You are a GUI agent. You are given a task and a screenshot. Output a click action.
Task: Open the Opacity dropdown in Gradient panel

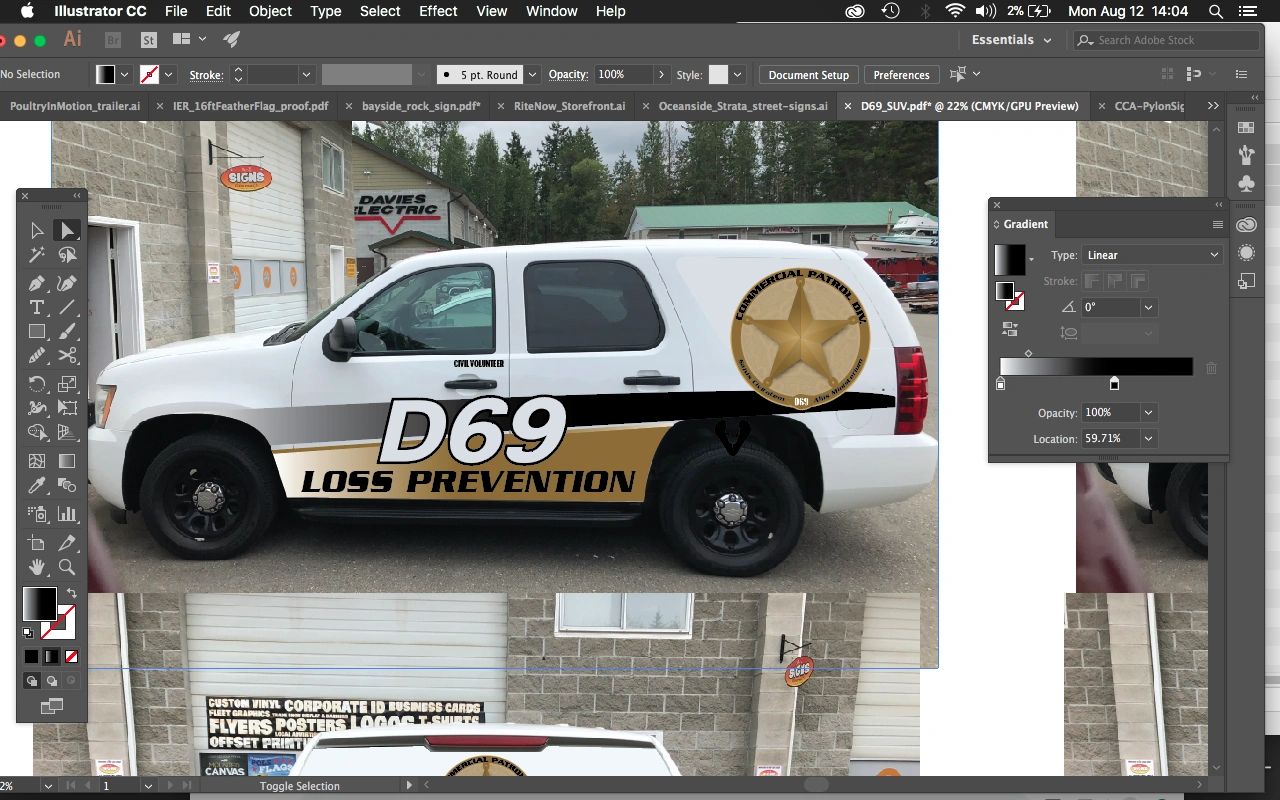[1147, 412]
